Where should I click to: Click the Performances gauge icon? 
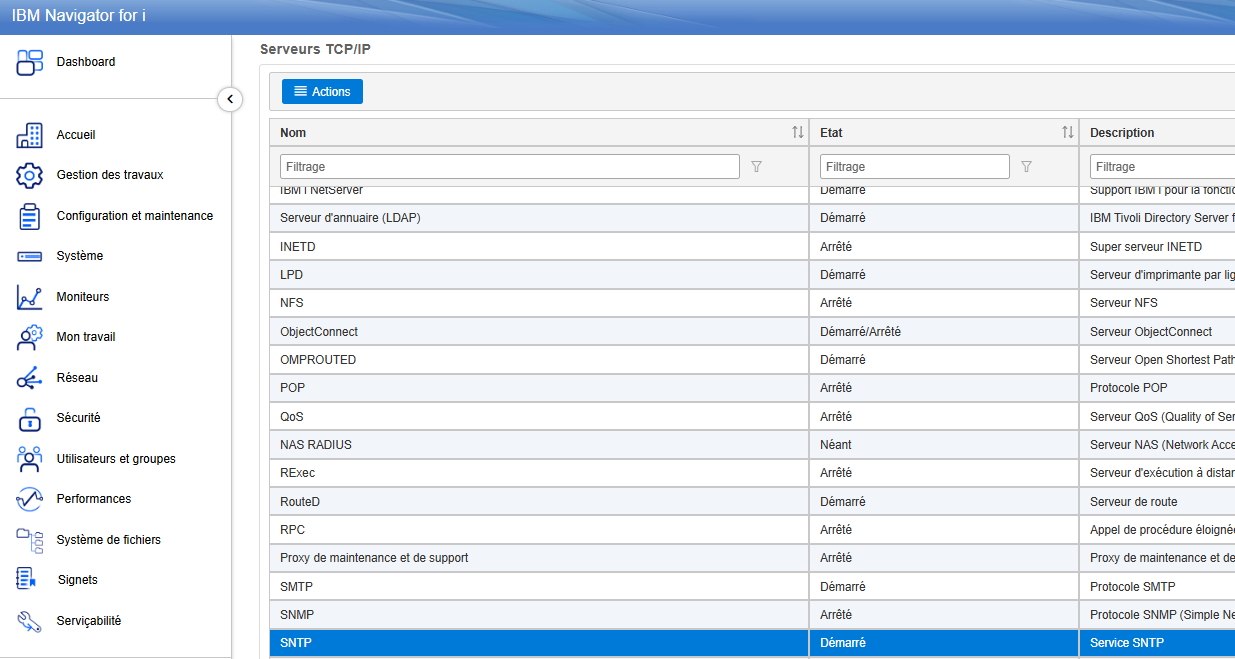click(x=30, y=499)
